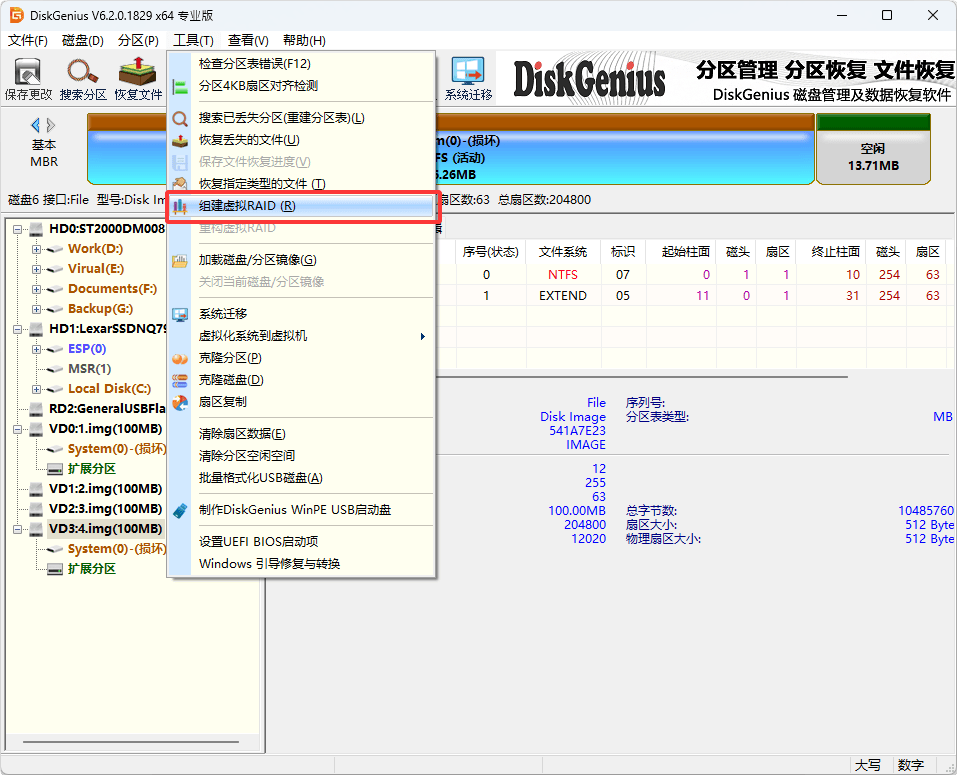Collapse the HD1:LexarSSD disk node
The image size is (957, 775).
pyautogui.click(x=18, y=330)
